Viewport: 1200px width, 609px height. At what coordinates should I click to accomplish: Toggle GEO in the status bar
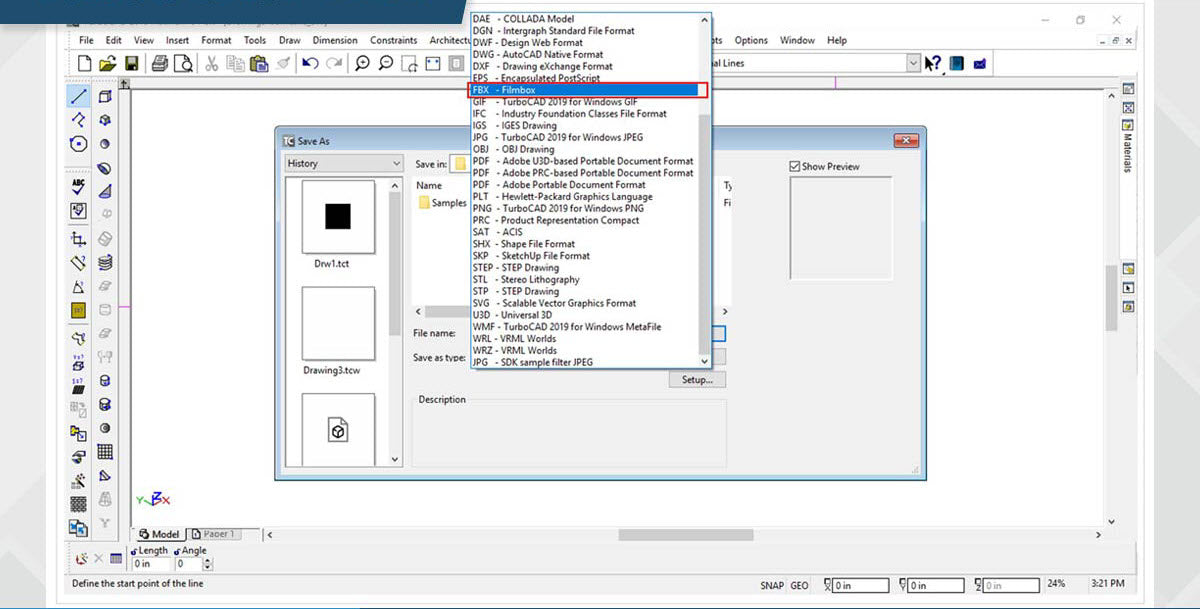(x=799, y=586)
